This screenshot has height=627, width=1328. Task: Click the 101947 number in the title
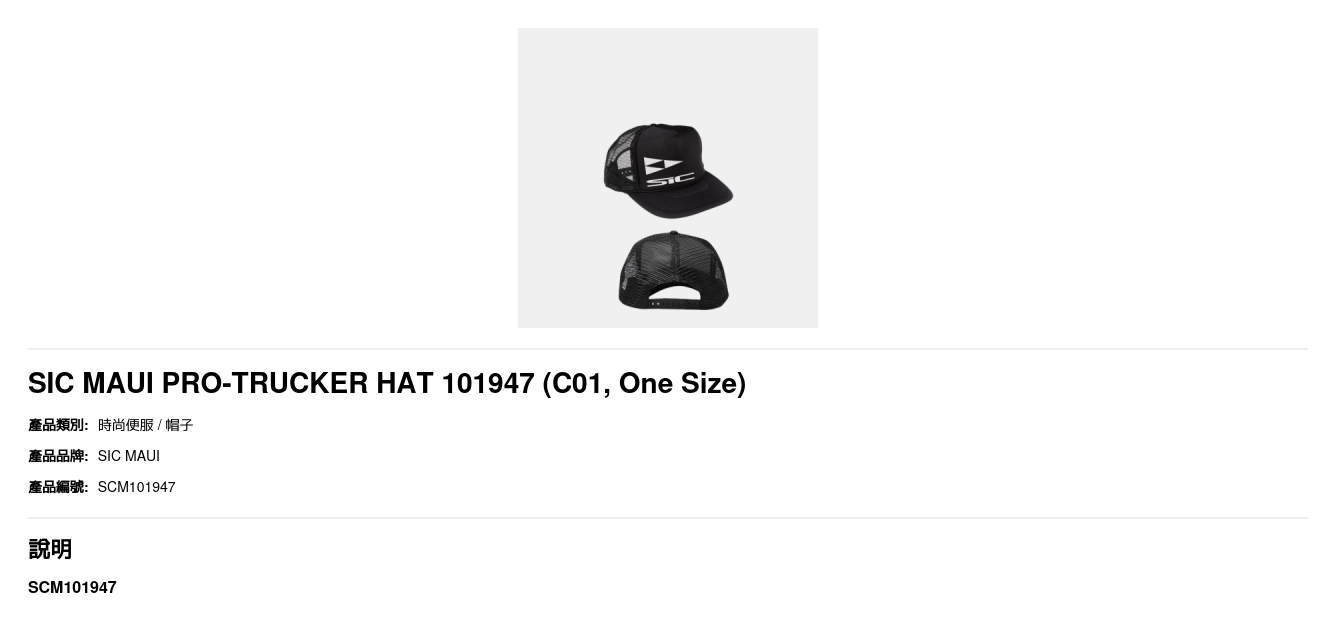[x=488, y=383]
